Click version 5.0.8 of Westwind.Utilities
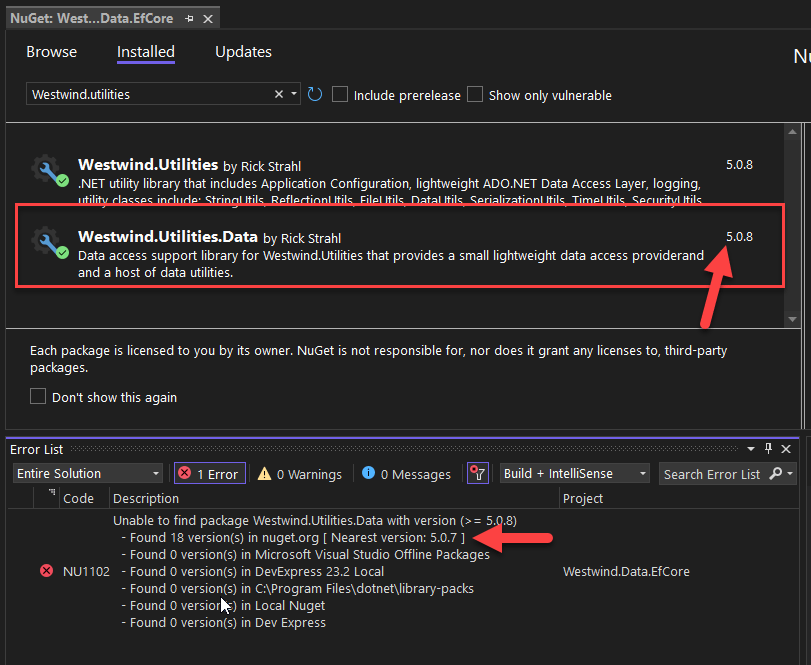 click(x=739, y=165)
